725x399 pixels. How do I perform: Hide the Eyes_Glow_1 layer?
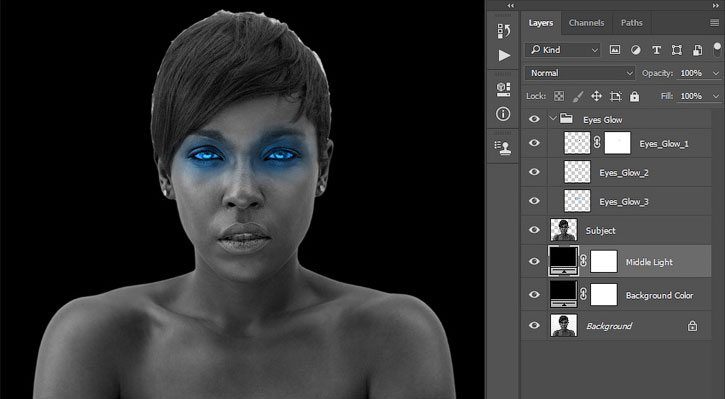click(534, 143)
